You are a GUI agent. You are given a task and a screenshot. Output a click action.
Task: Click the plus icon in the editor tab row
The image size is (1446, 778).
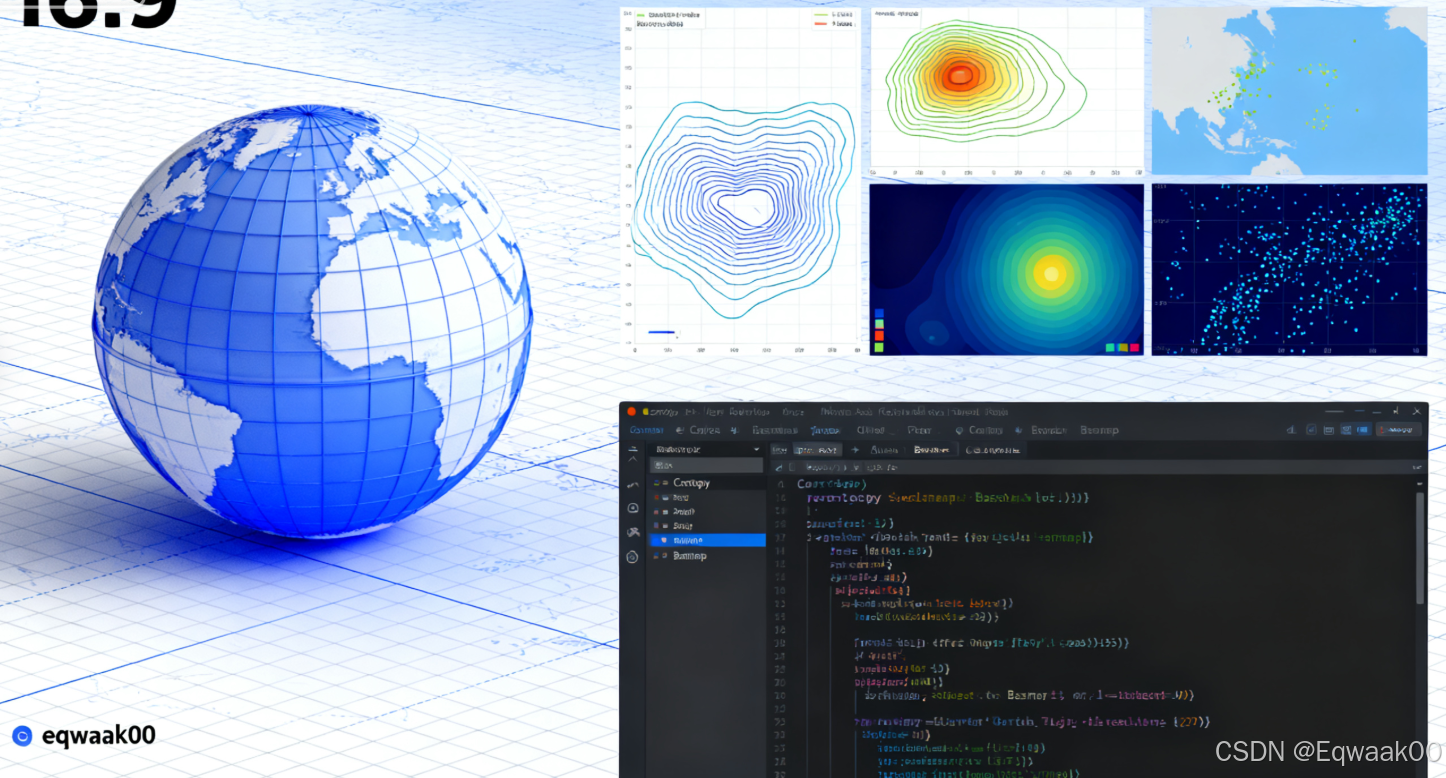tap(855, 450)
